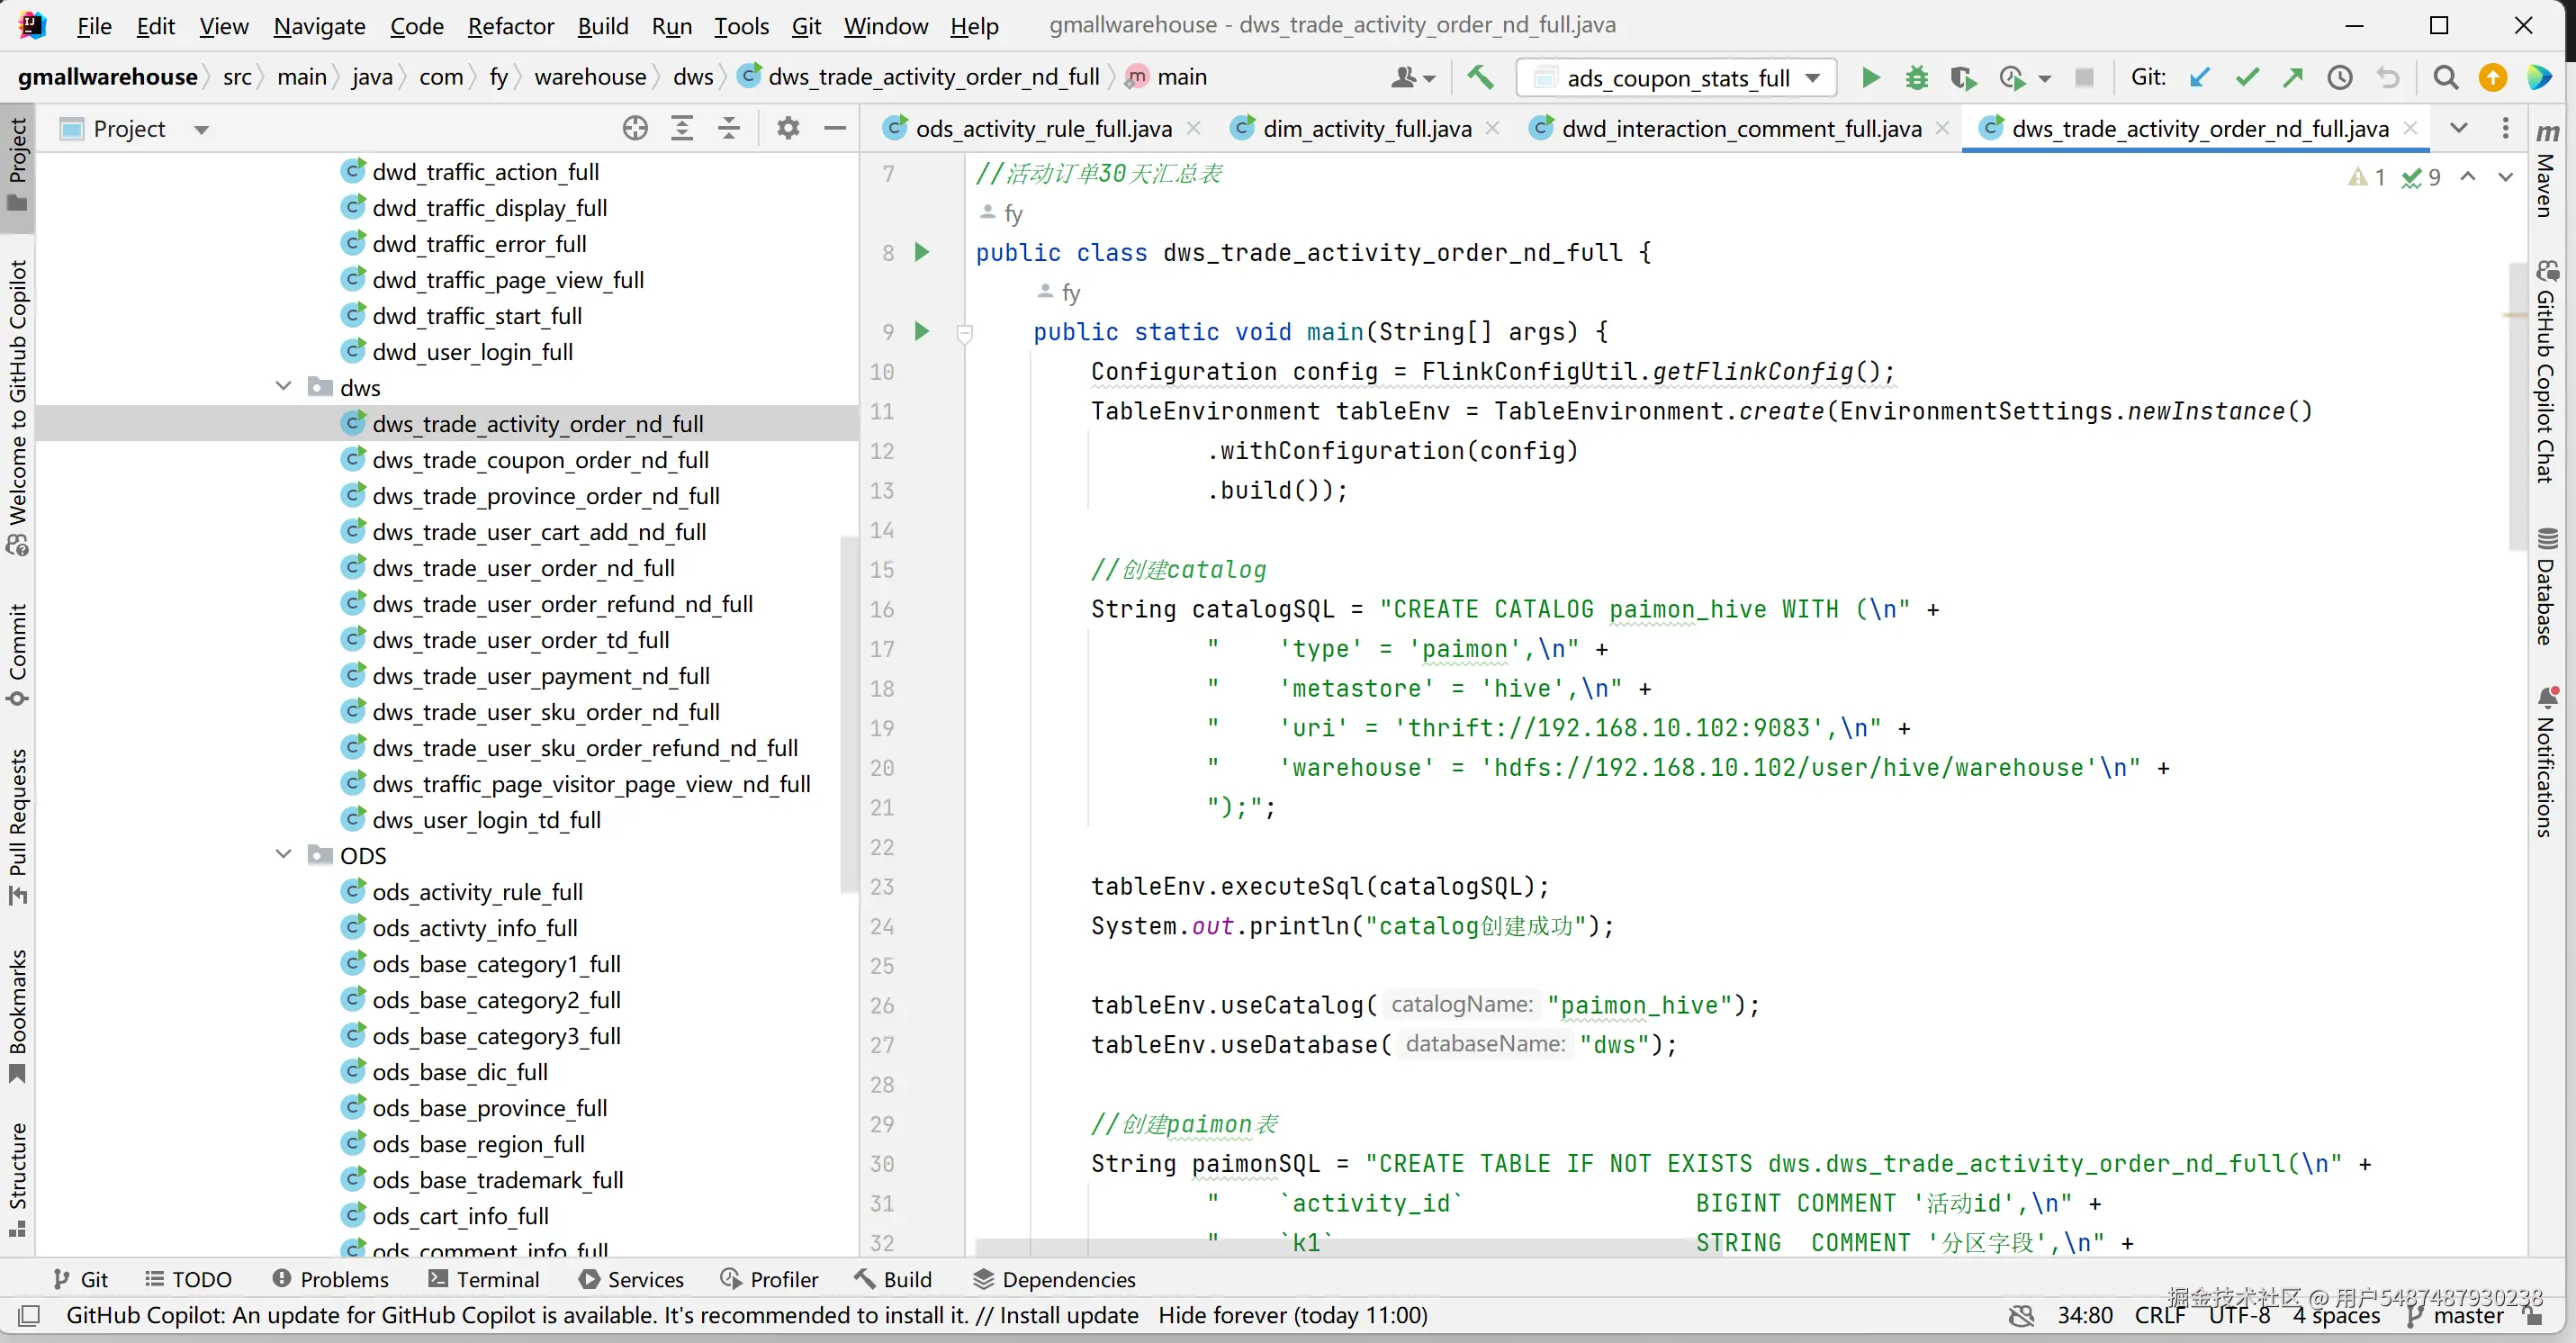Click Git update project arrow icon
The image size is (2576, 1343).
tap(2199, 77)
